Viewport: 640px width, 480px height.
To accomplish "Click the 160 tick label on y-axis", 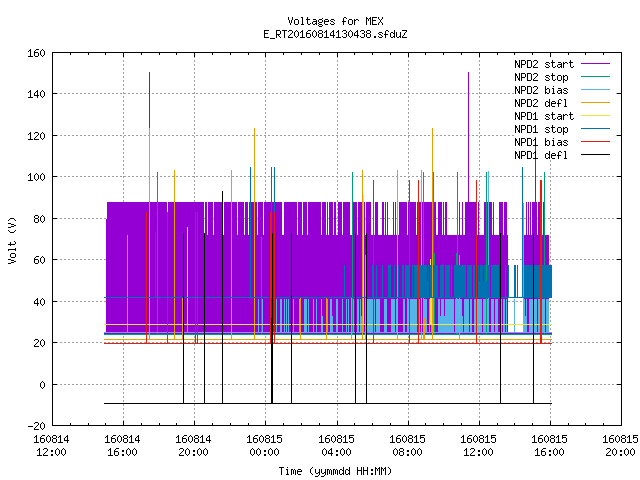I will coord(36,53).
